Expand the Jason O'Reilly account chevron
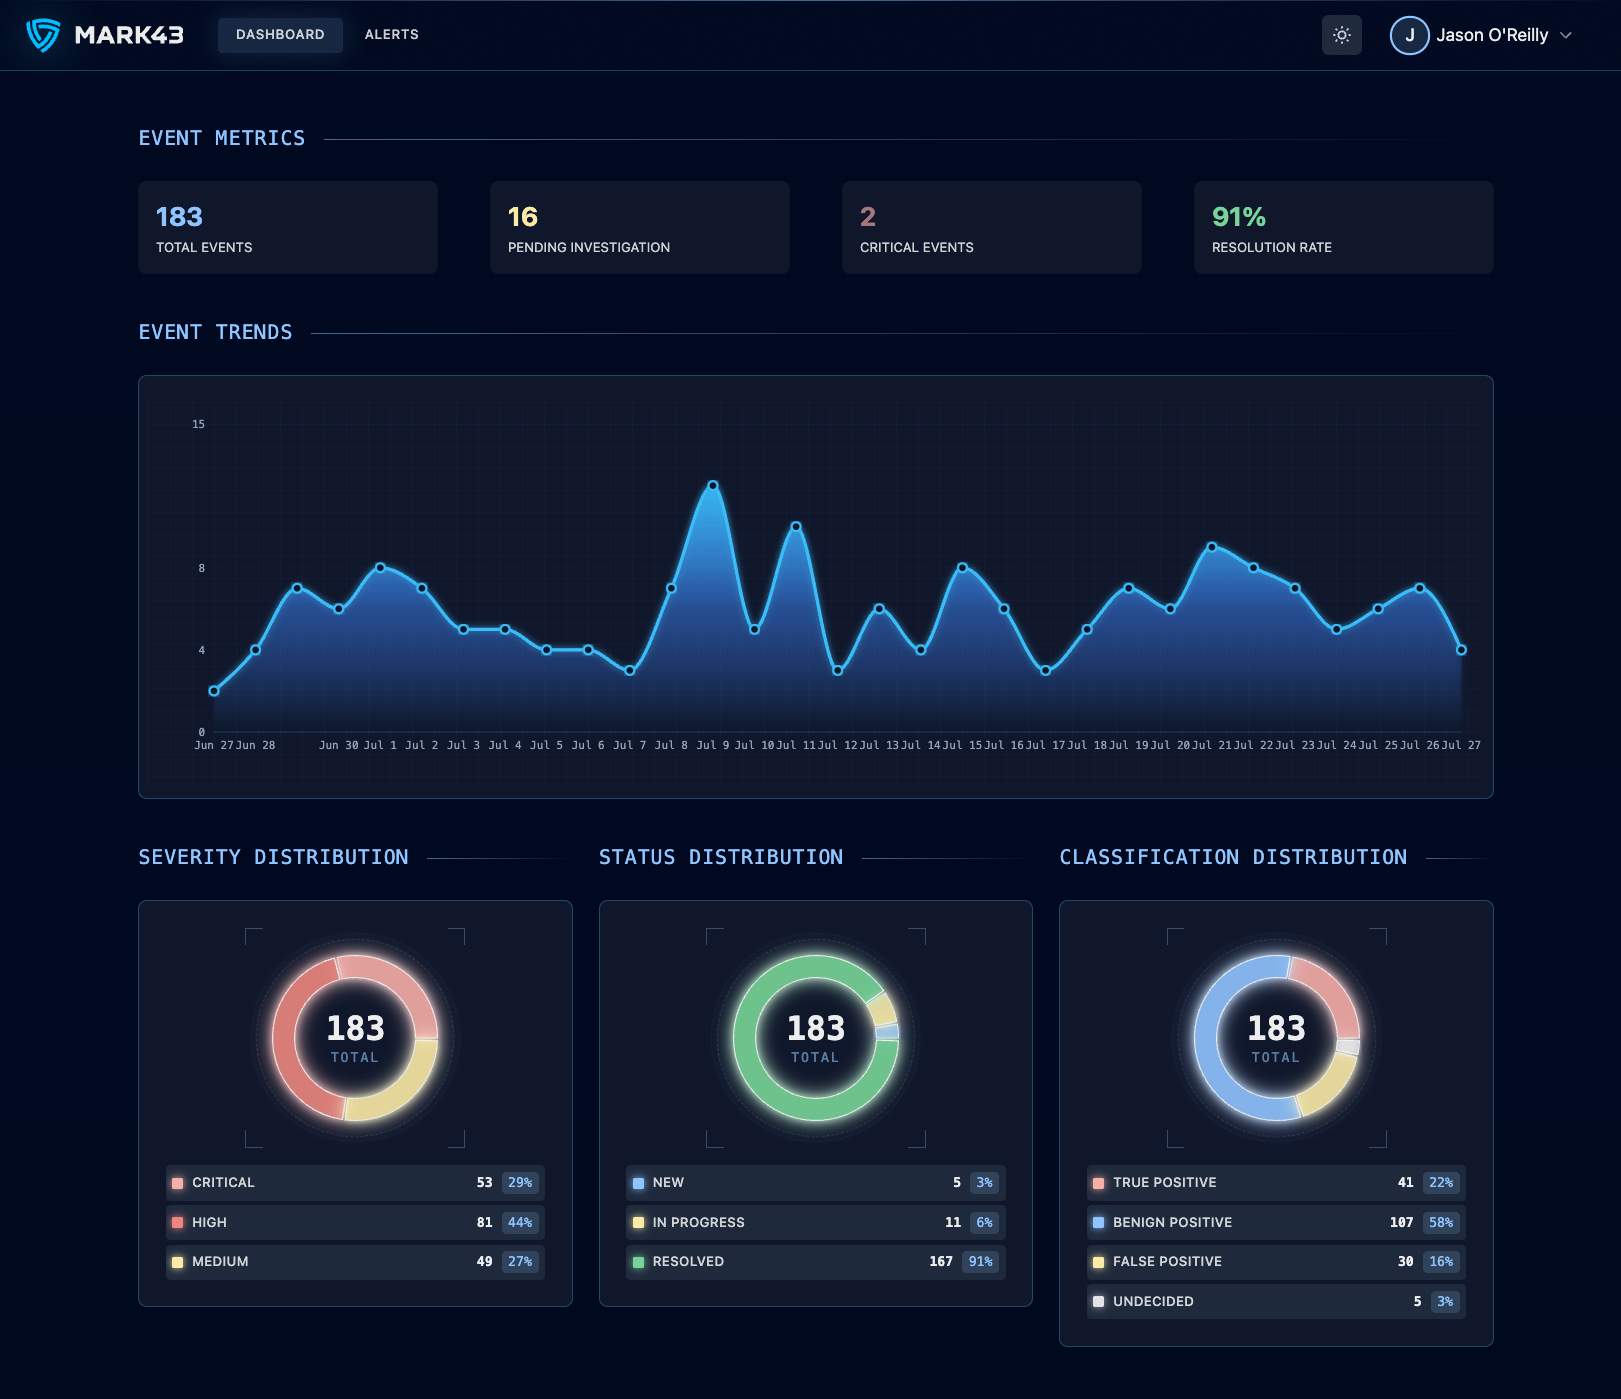1621x1399 pixels. pyautogui.click(x=1566, y=35)
